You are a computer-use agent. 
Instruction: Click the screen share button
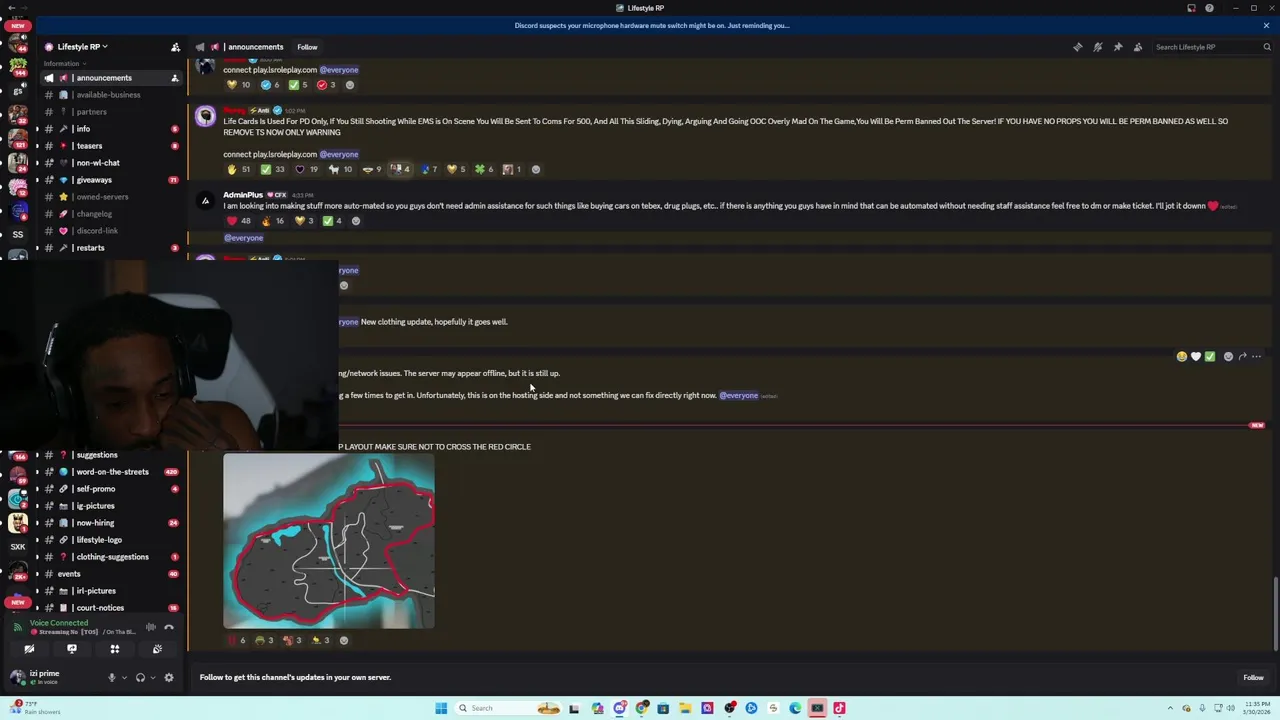pos(72,649)
